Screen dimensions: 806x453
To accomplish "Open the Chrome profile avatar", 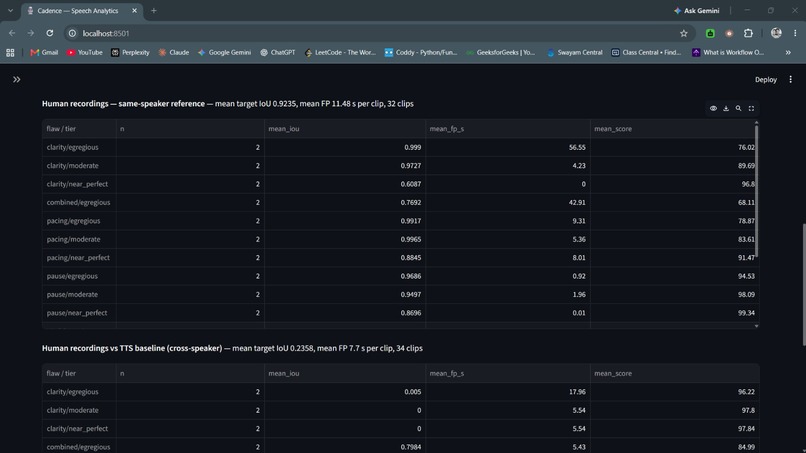I will pyautogui.click(x=776, y=33).
